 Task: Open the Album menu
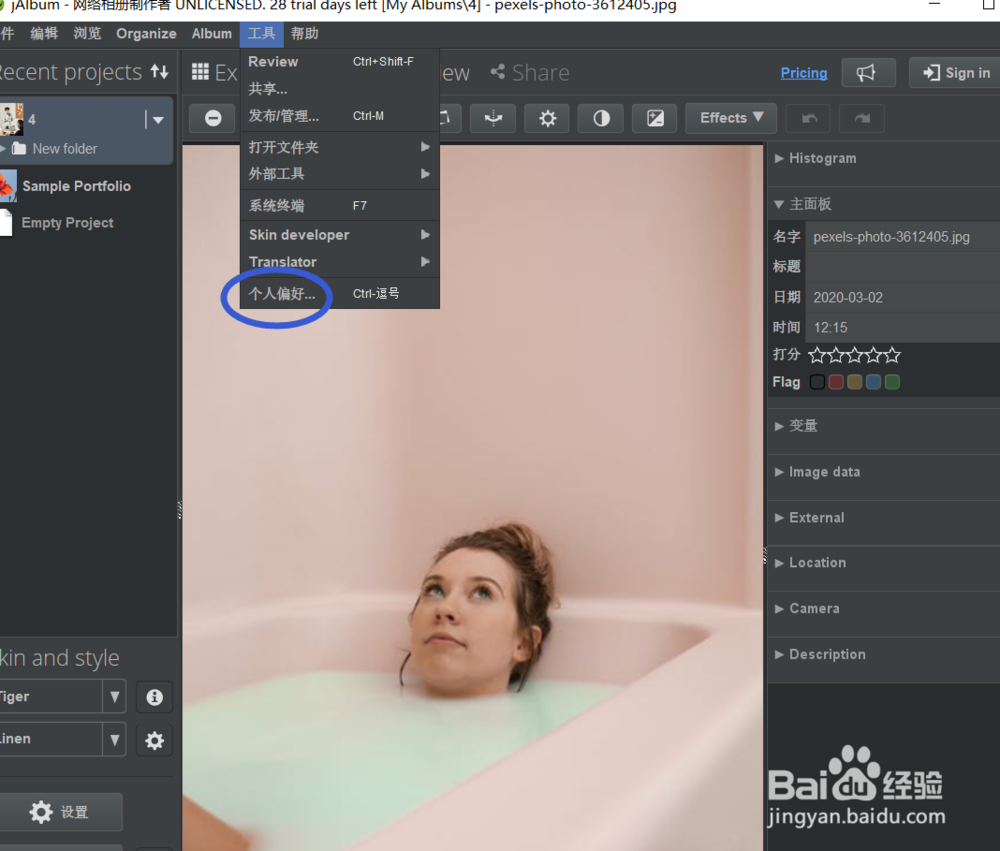212,34
